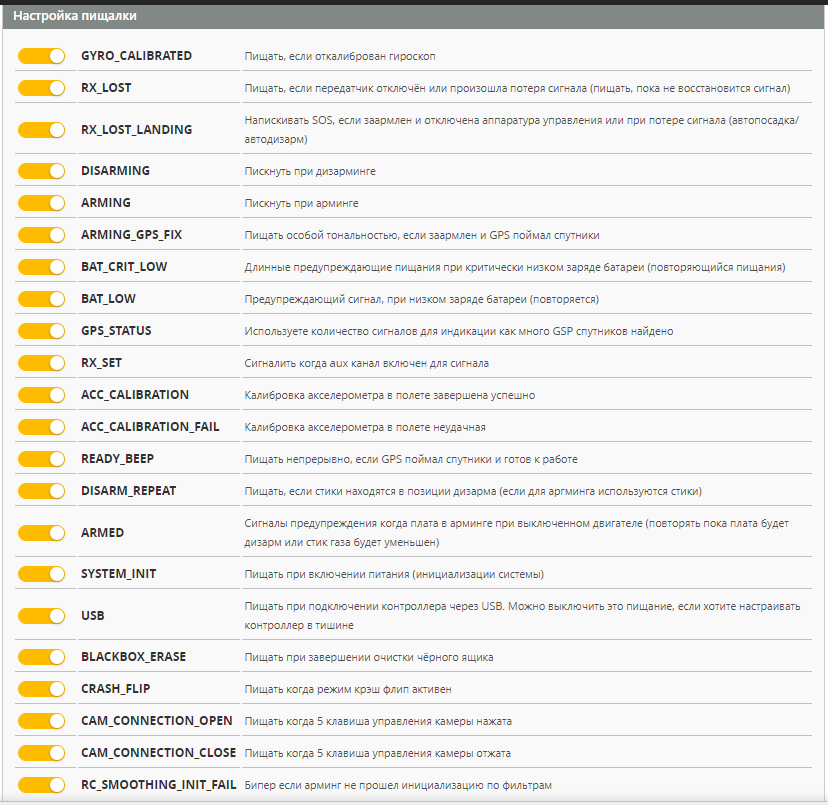
Task: Select the GYRO_CALIBRATED label text
Action: click(136, 56)
